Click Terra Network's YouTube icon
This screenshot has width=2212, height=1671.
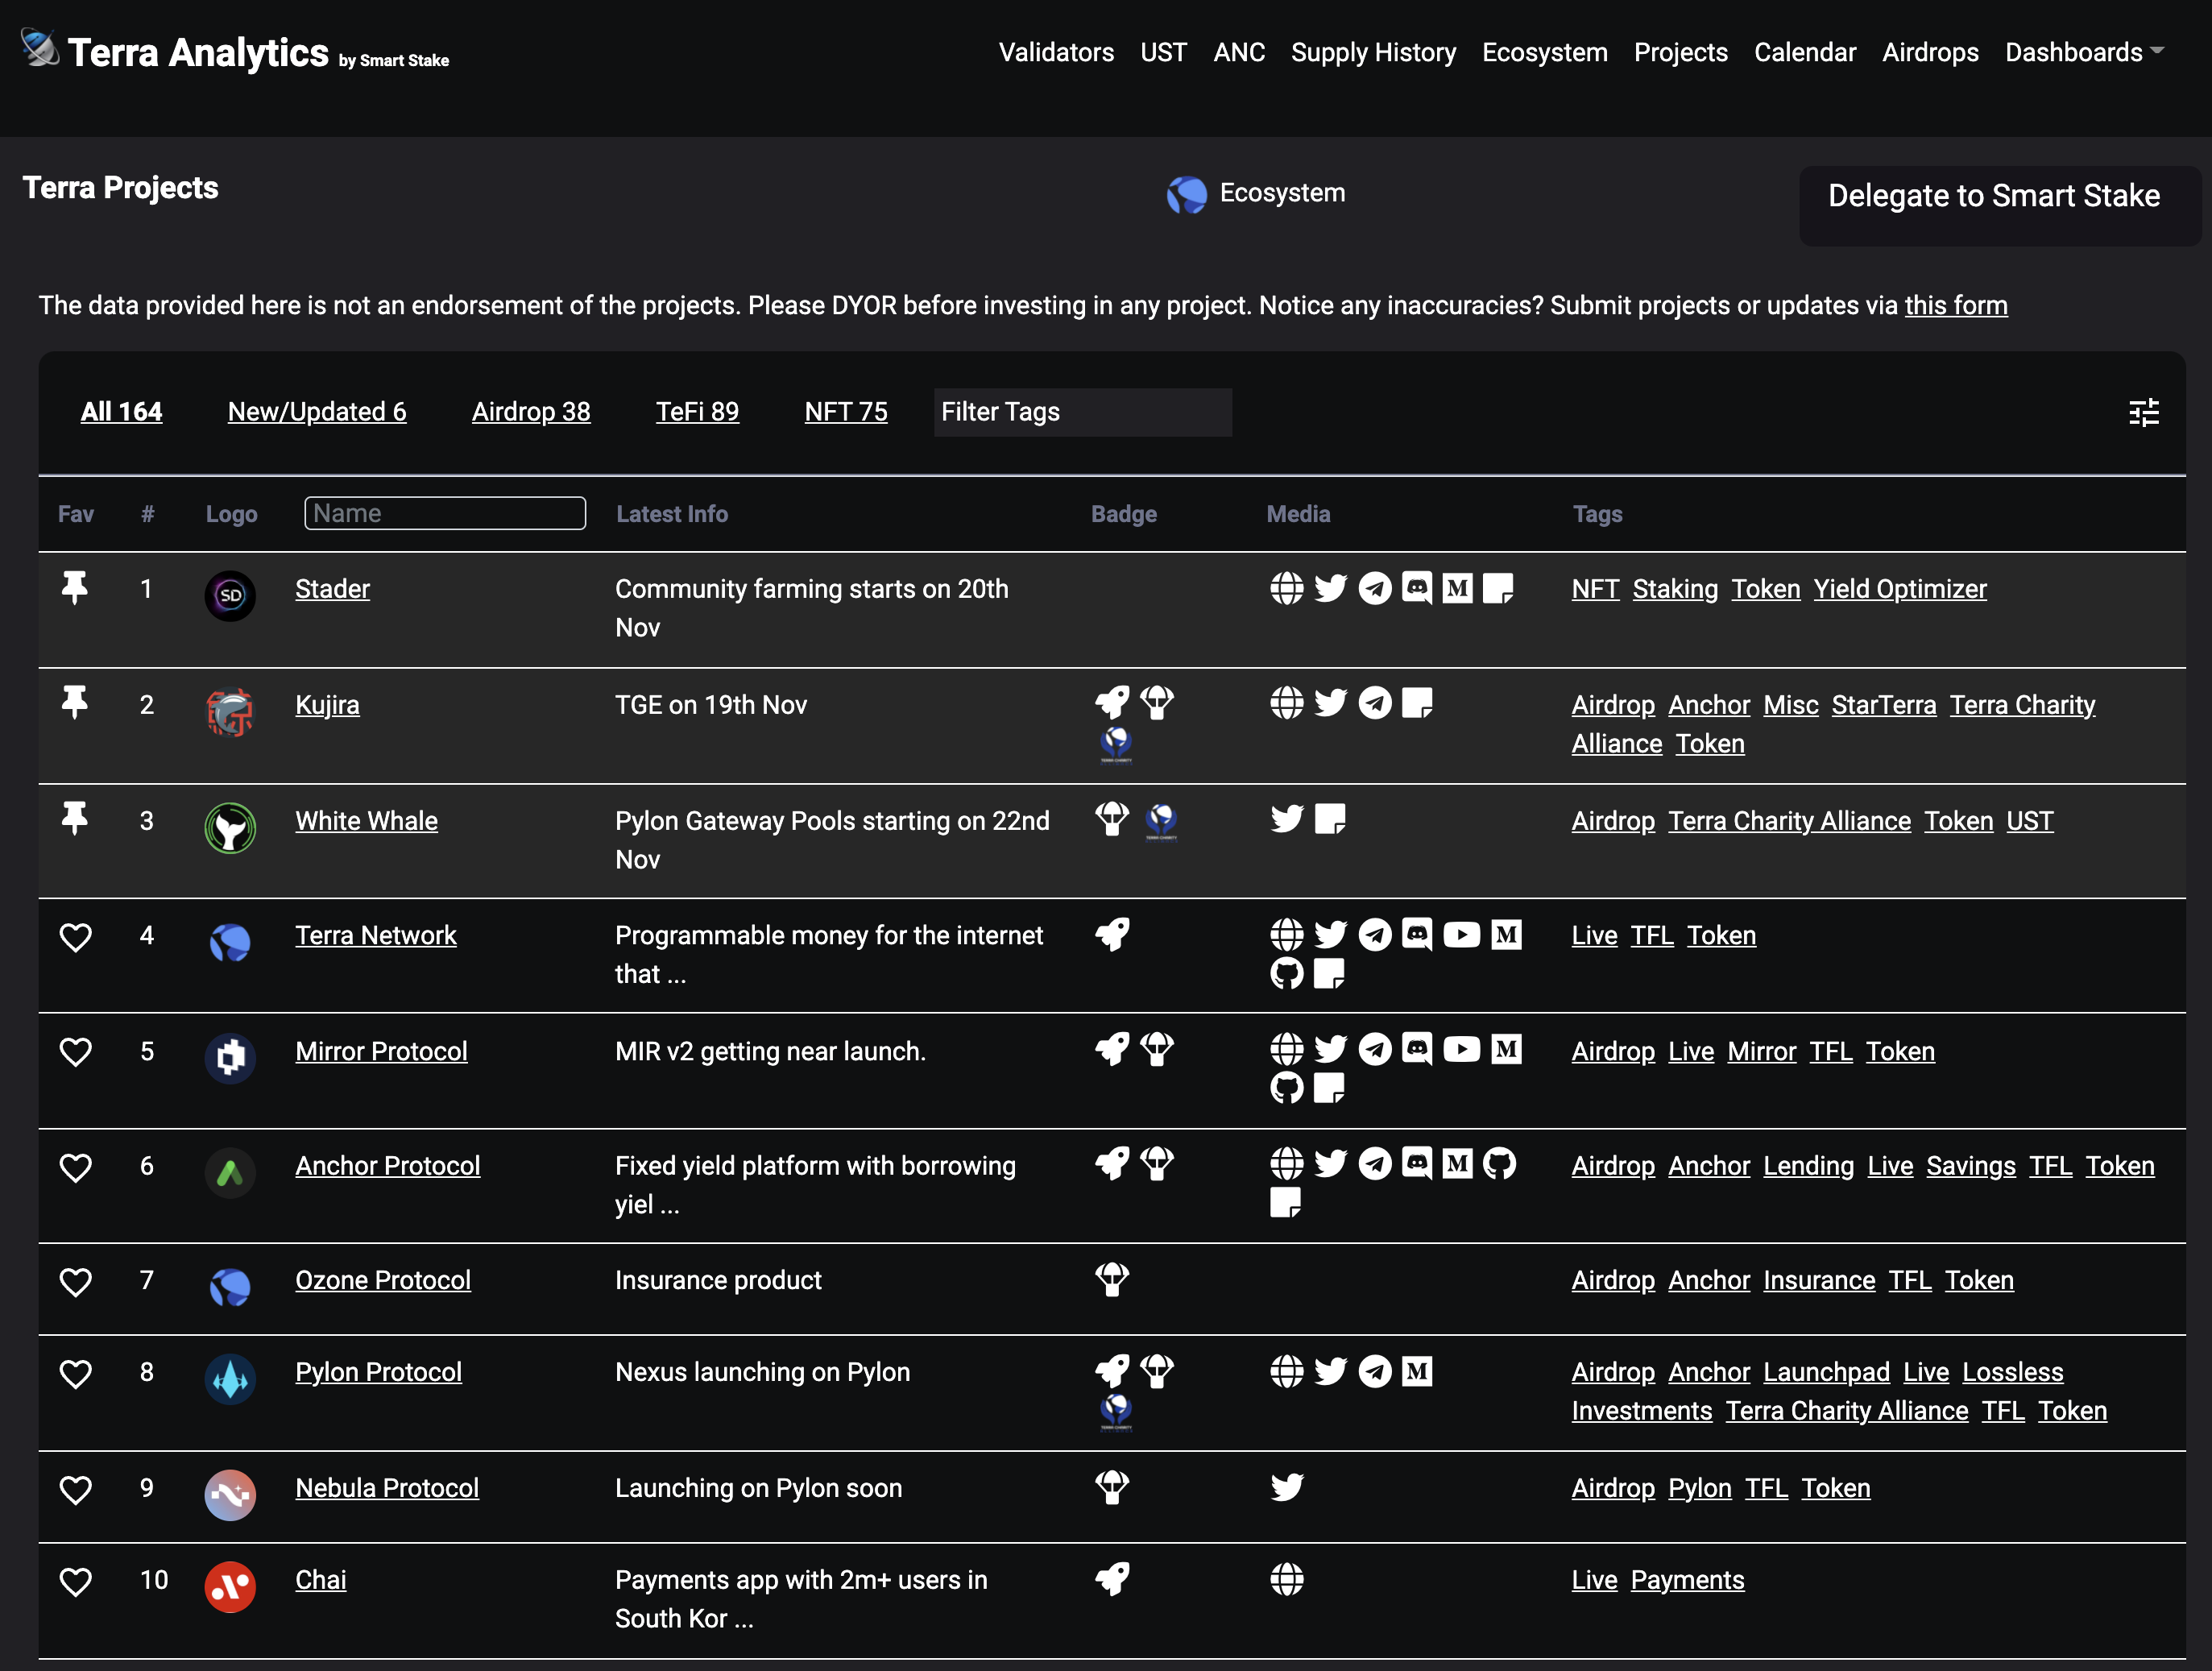[x=1461, y=935]
